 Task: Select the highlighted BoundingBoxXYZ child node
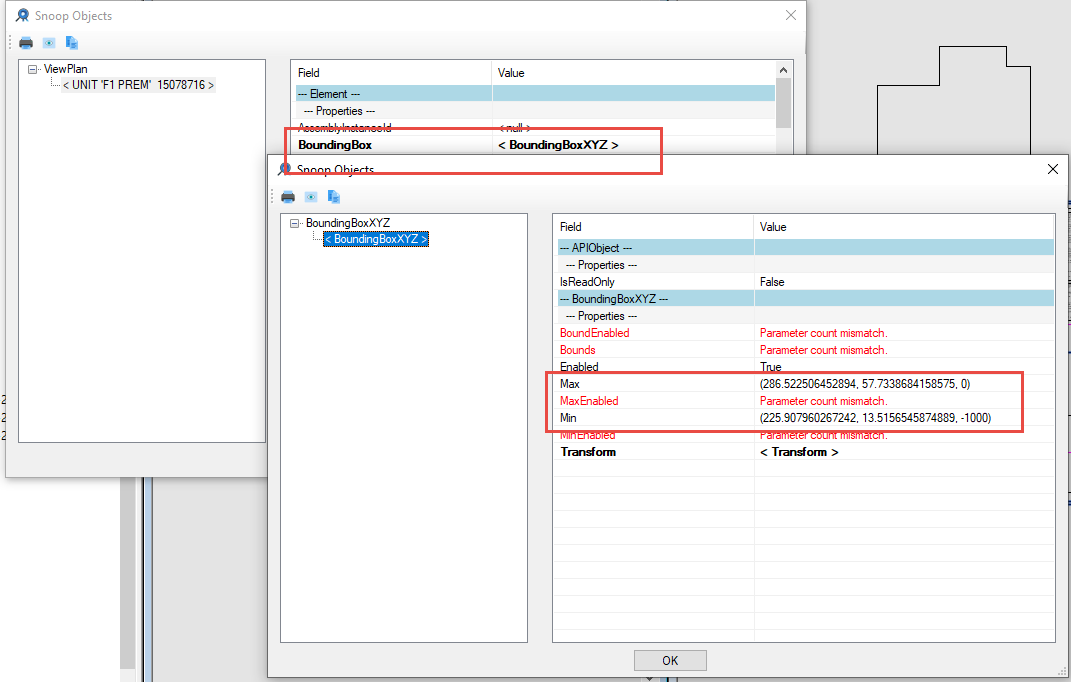point(375,239)
